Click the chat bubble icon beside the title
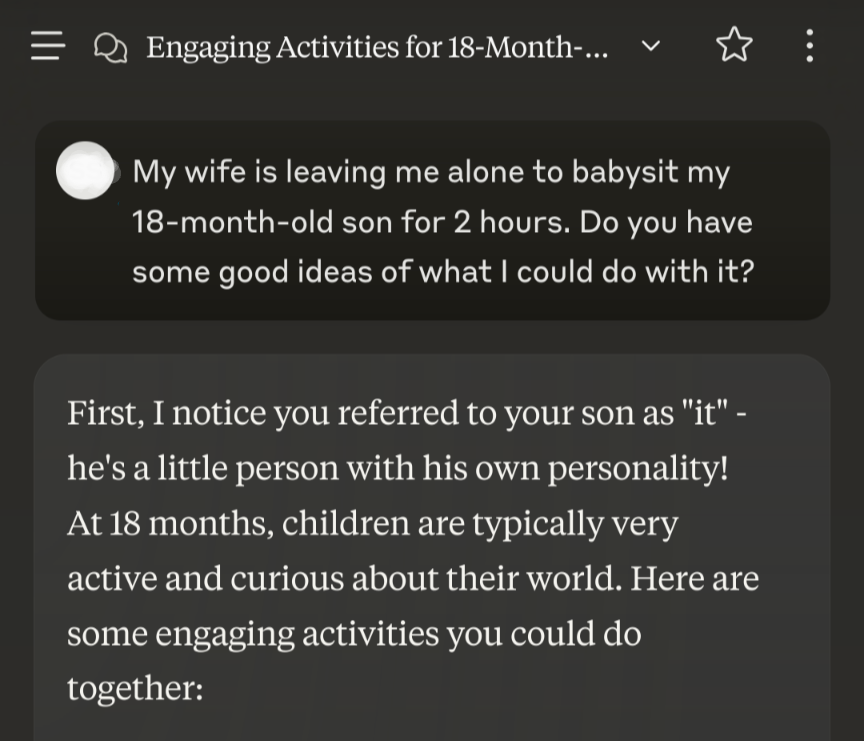The image size is (864, 741). pos(110,46)
